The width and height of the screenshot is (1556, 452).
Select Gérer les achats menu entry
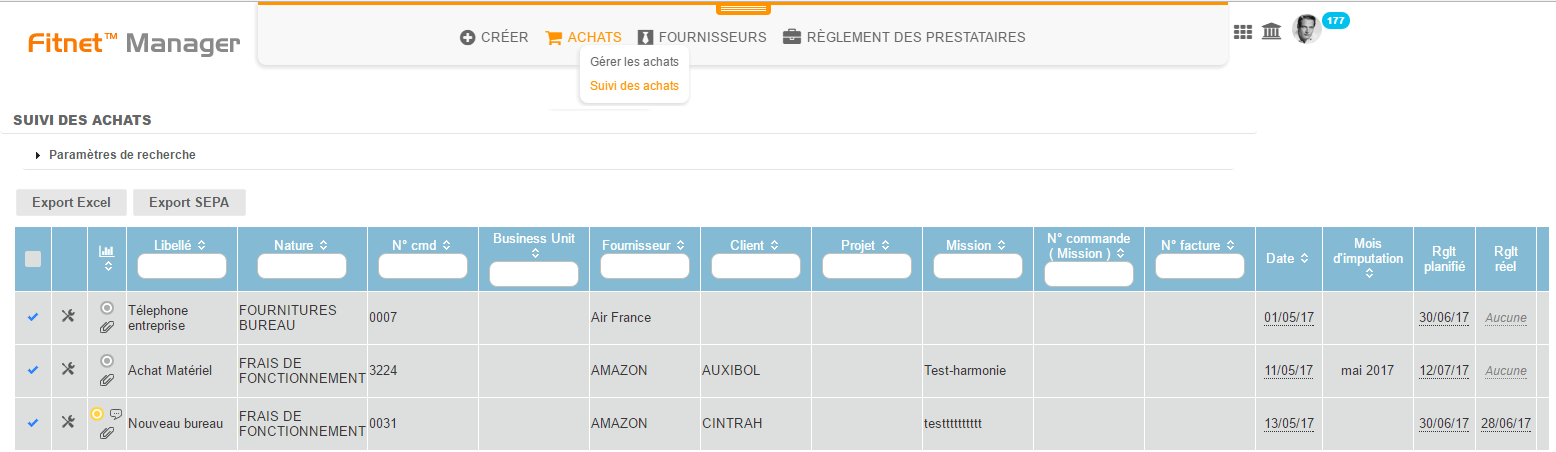tap(634, 62)
